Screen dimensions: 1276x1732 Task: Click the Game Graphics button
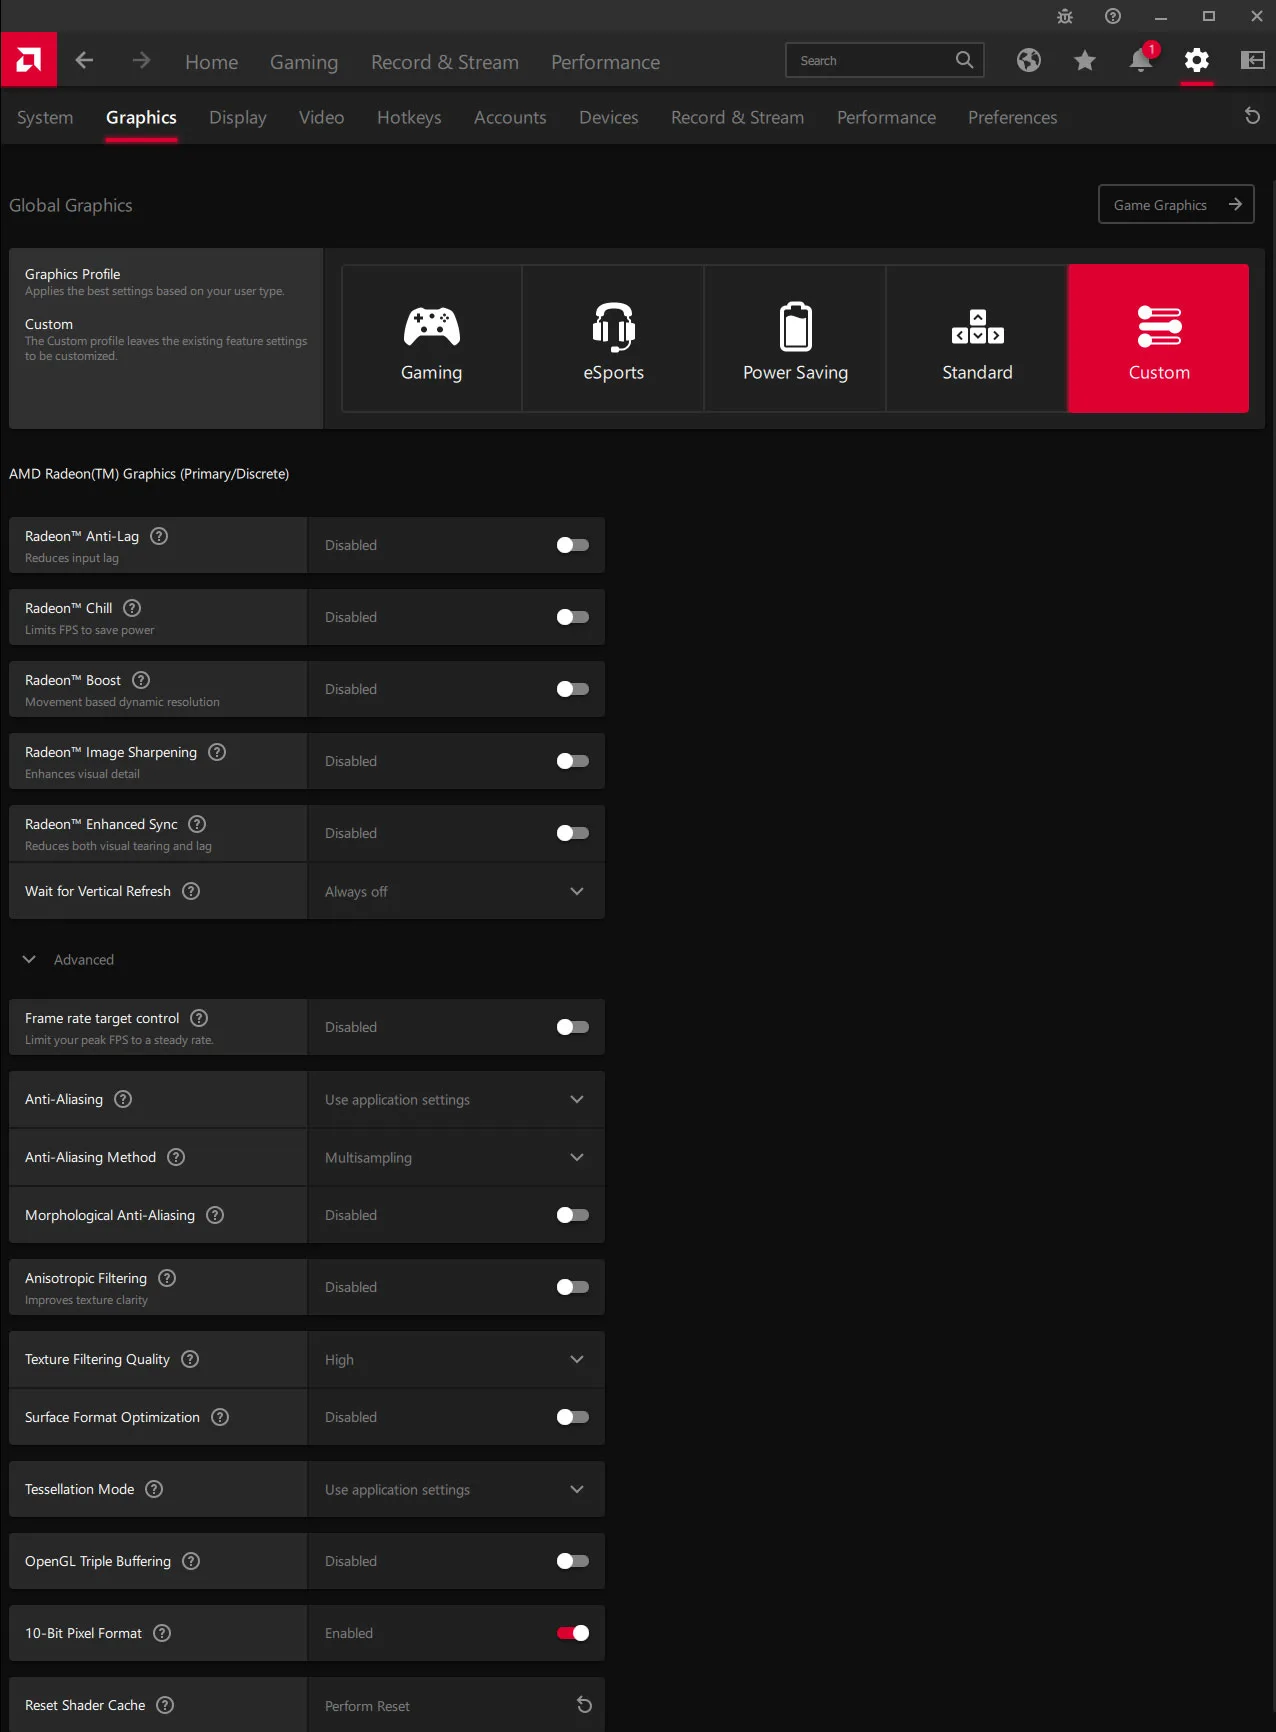coord(1176,204)
